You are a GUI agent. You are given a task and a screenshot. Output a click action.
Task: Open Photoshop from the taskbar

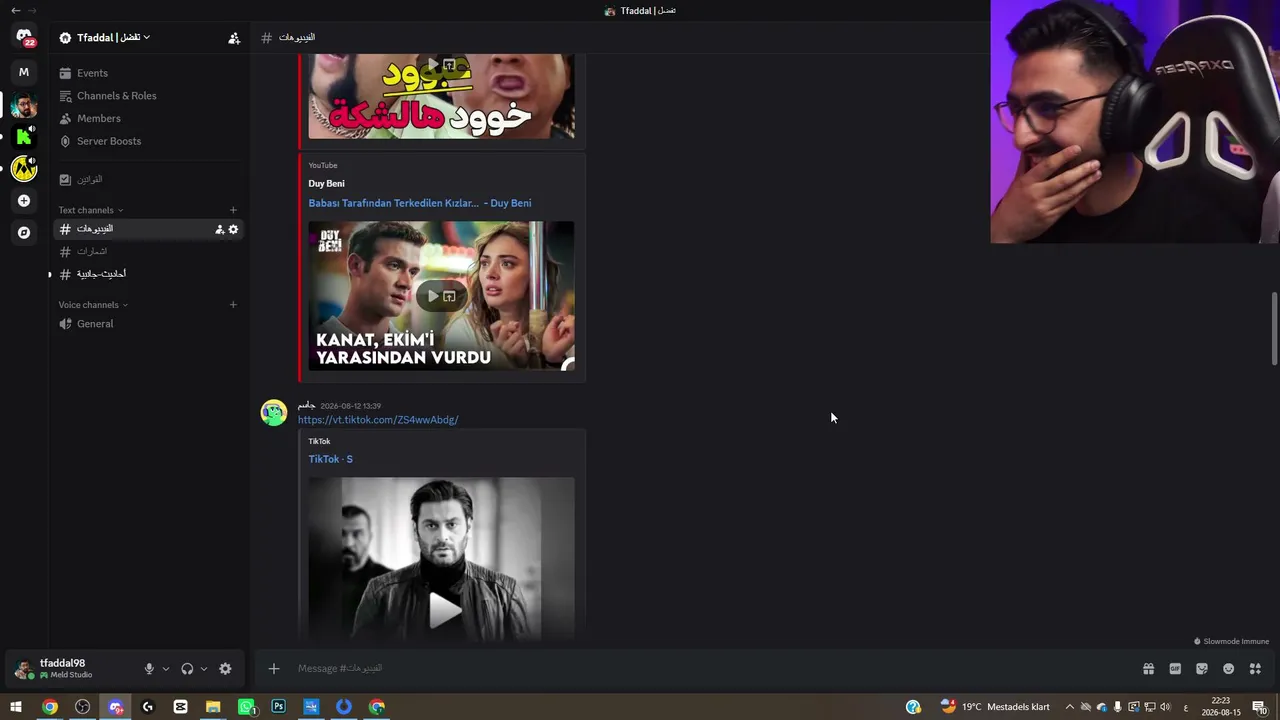point(278,707)
